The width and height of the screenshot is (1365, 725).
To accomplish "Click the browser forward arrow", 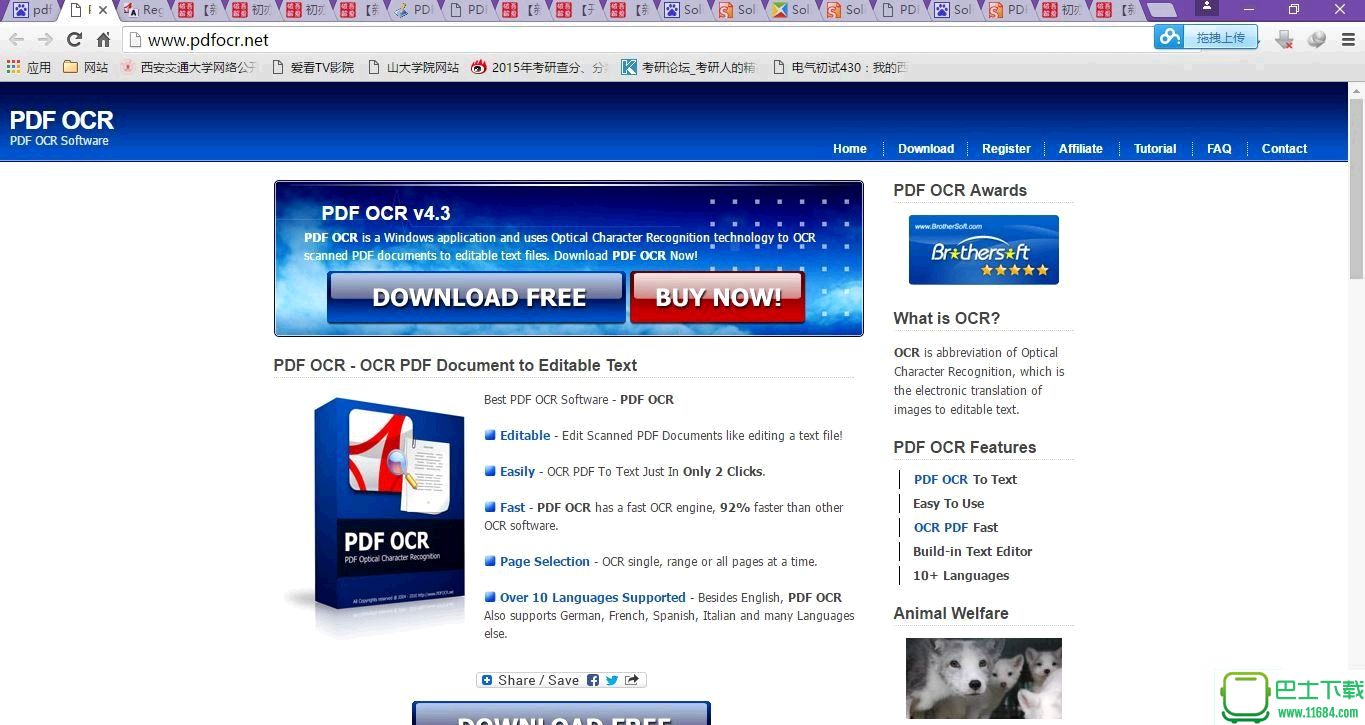I will pyautogui.click(x=45, y=40).
